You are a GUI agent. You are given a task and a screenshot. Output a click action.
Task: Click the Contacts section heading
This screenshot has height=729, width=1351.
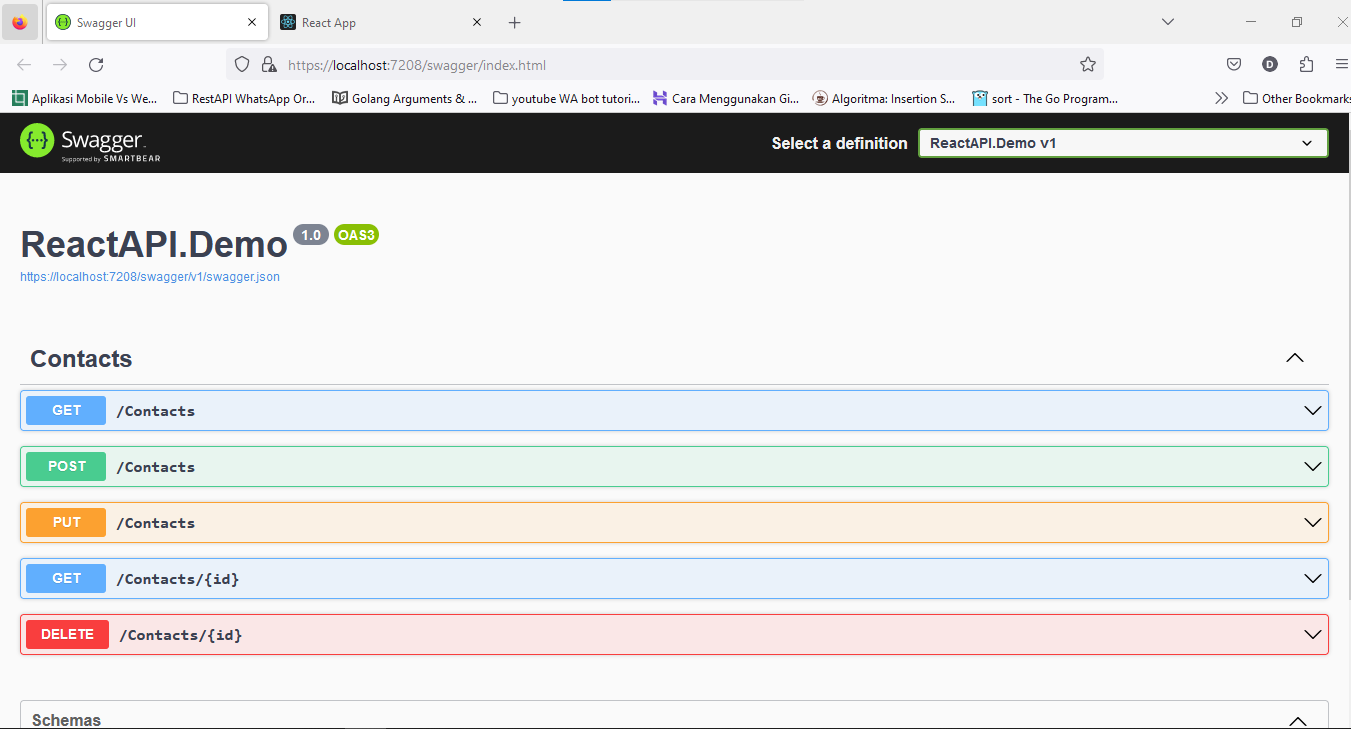tap(81, 359)
